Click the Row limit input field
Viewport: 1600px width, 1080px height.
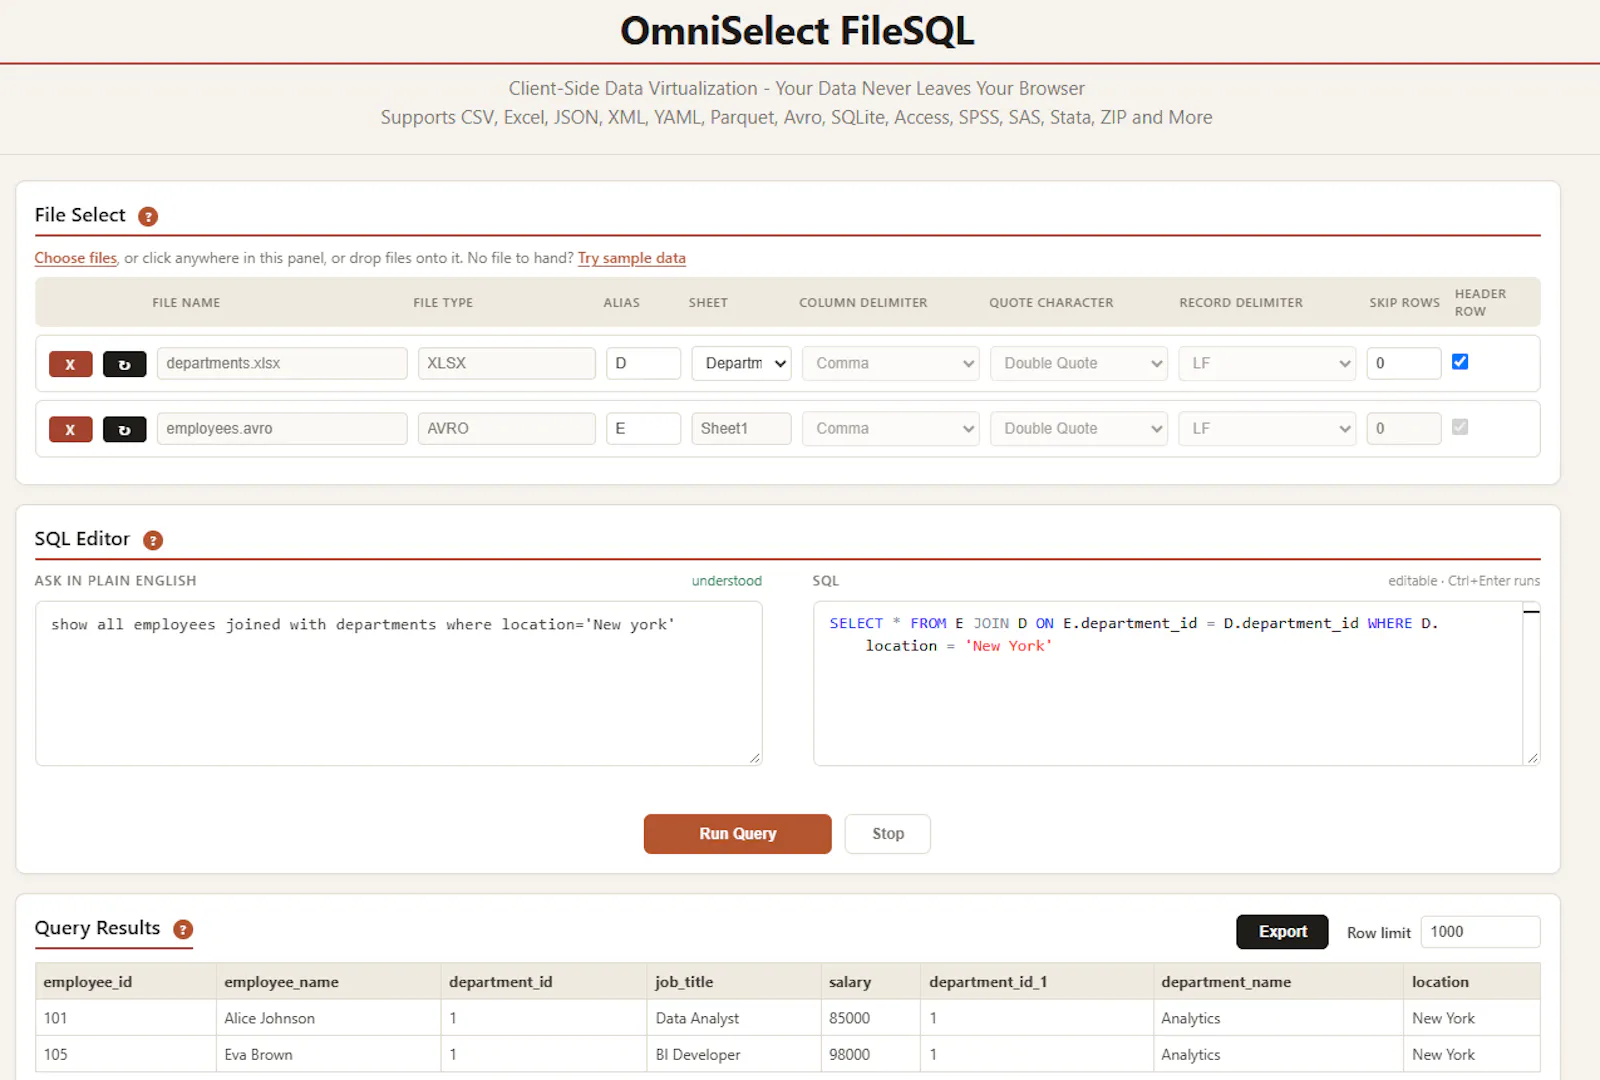pyautogui.click(x=1480, y=932)
